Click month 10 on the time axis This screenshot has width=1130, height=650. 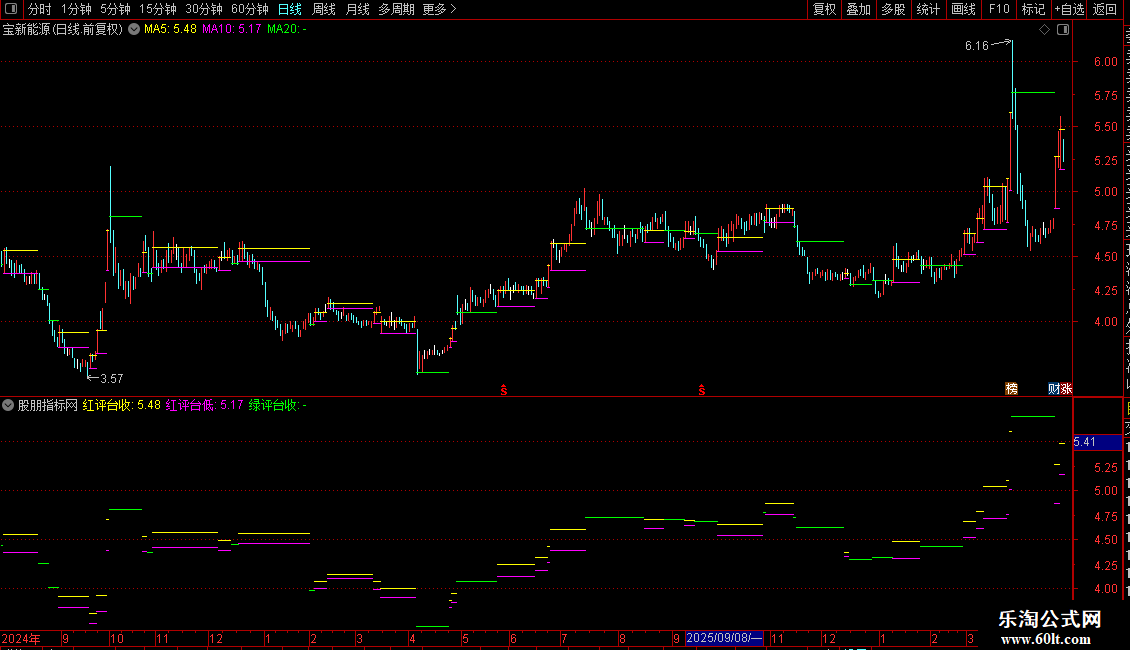(x=117, y=638)
